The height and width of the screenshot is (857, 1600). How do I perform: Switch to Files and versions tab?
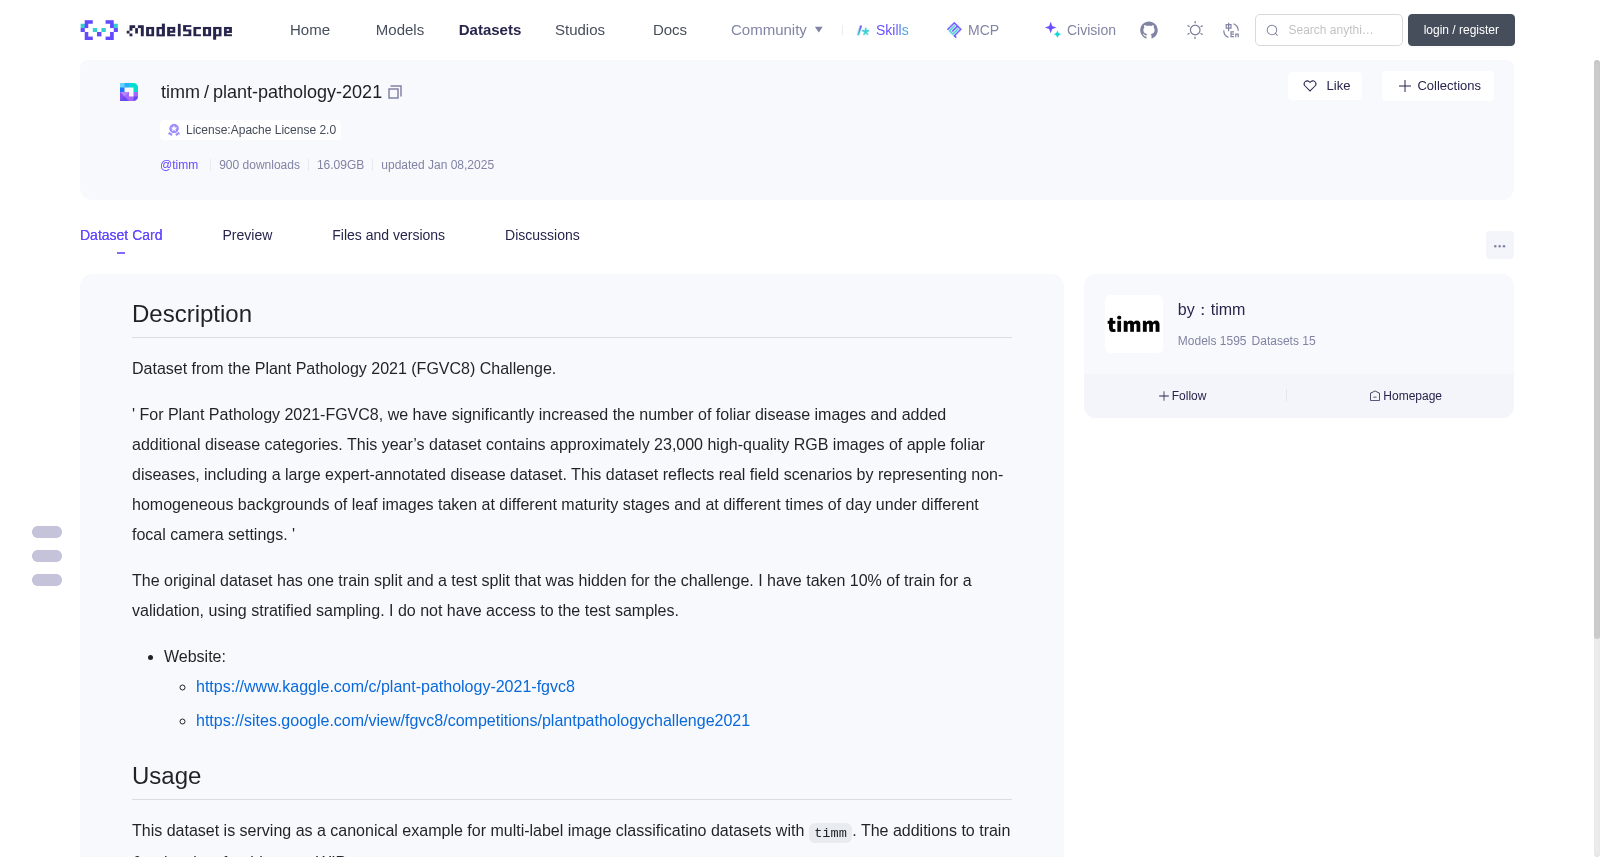coord(388,235)
